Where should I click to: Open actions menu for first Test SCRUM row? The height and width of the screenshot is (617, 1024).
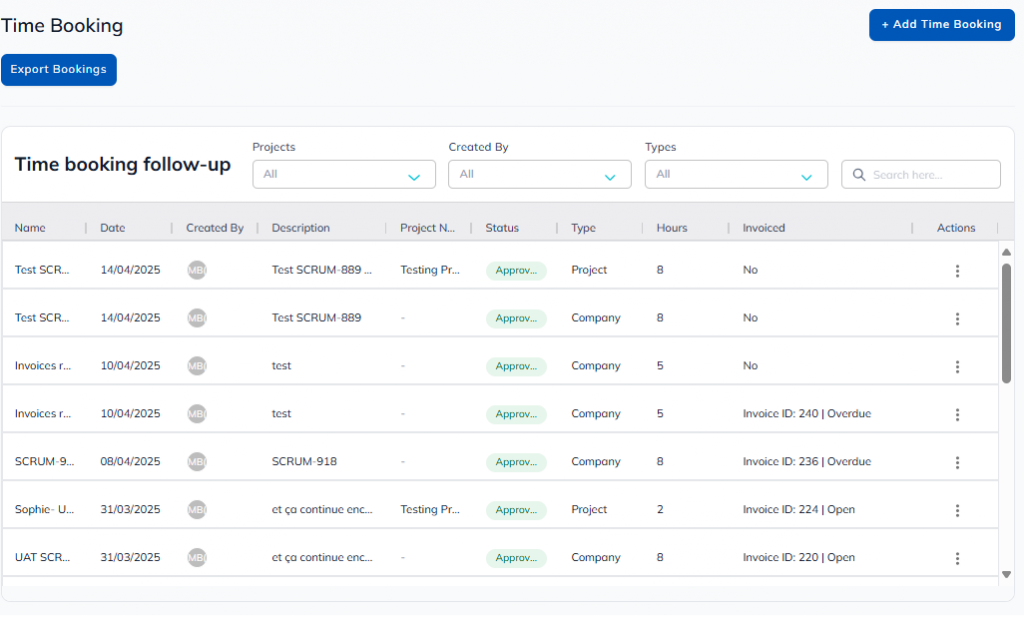[x=957, y=271]
